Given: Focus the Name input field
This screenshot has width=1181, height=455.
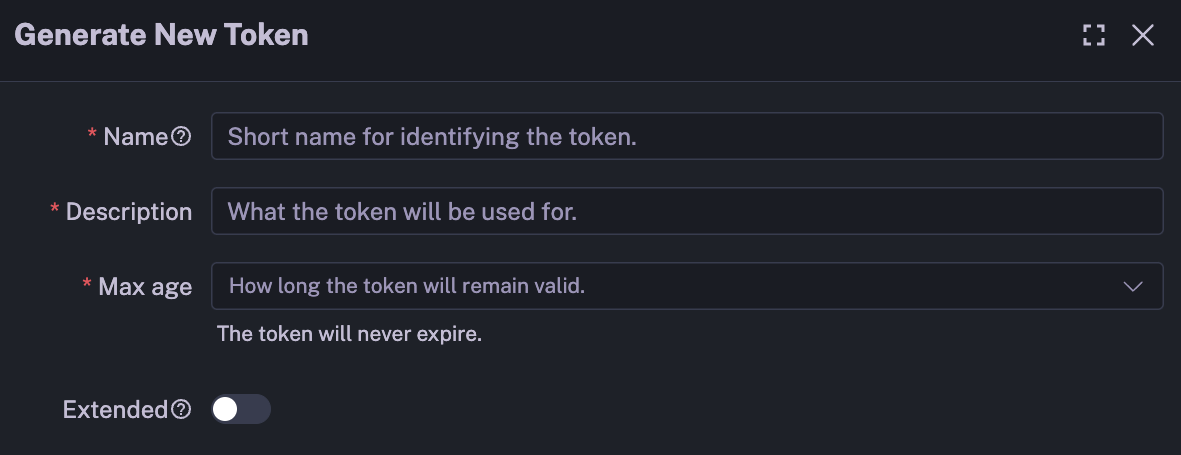Looking at the screenshot, I should [x=686, y=137].
